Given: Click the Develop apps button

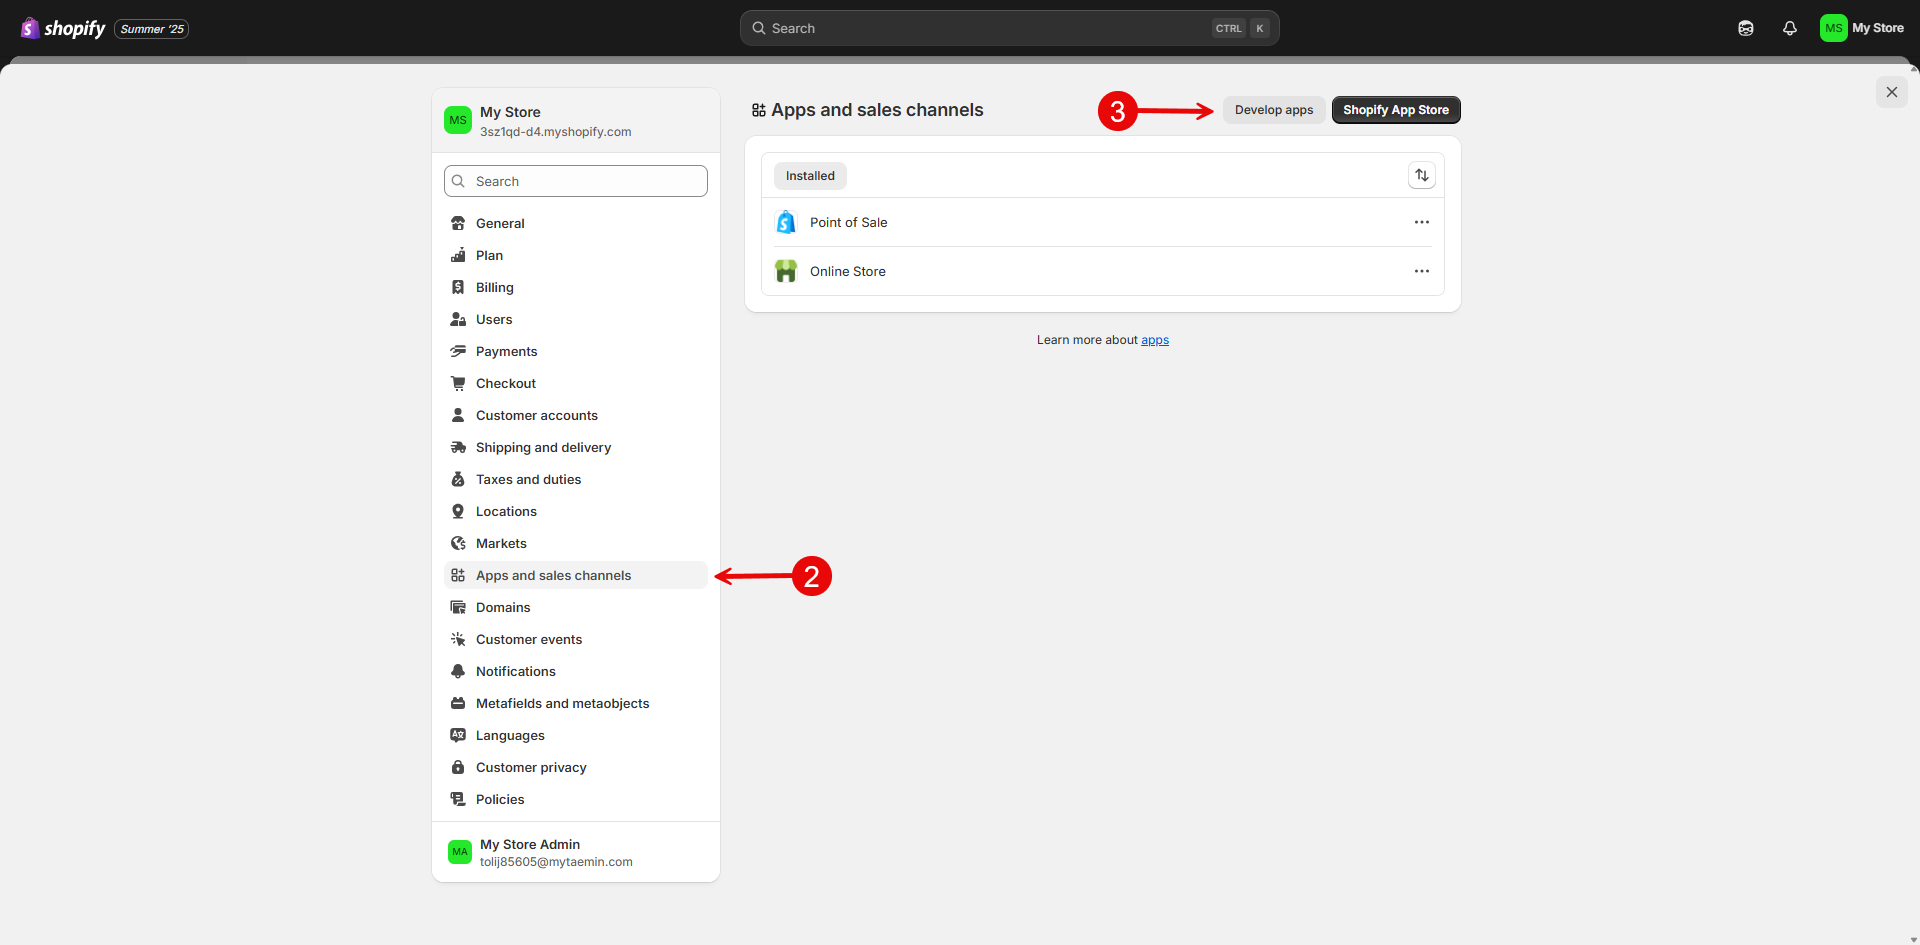Looking at the screenshot, I should pos(1274,110).
